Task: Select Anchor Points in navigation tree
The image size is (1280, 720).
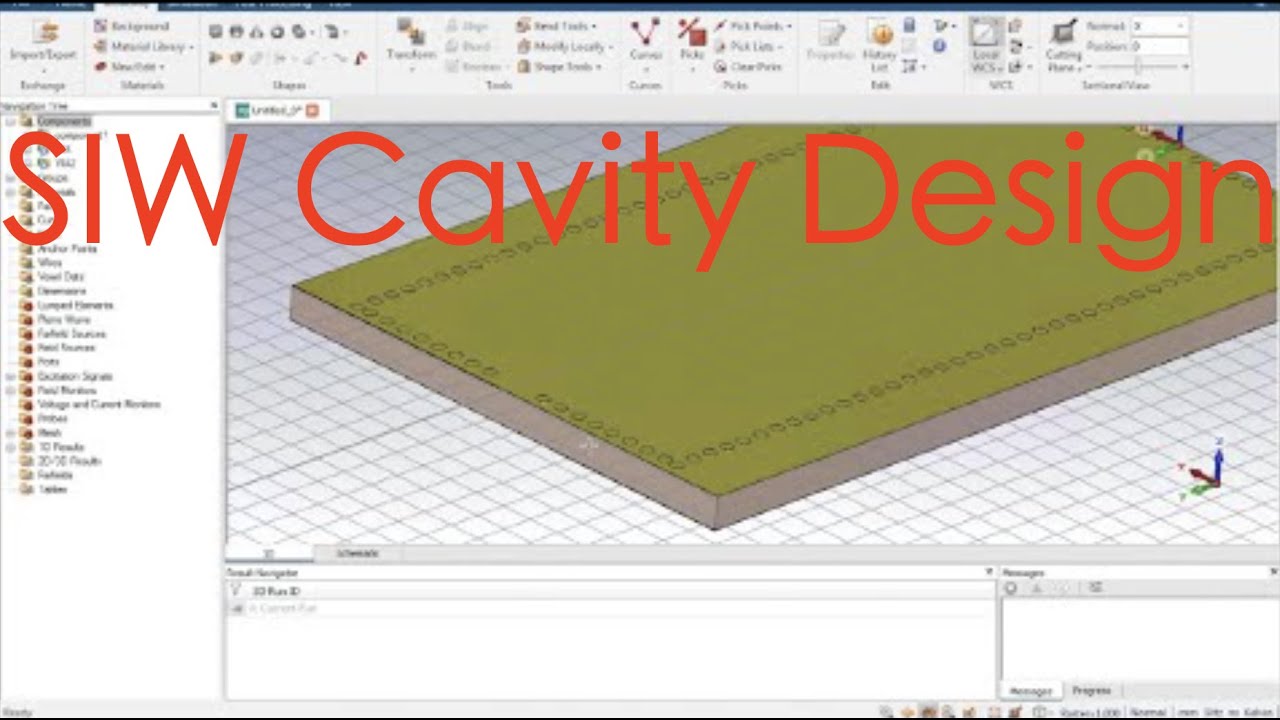Action: click(x=66, y=248)
